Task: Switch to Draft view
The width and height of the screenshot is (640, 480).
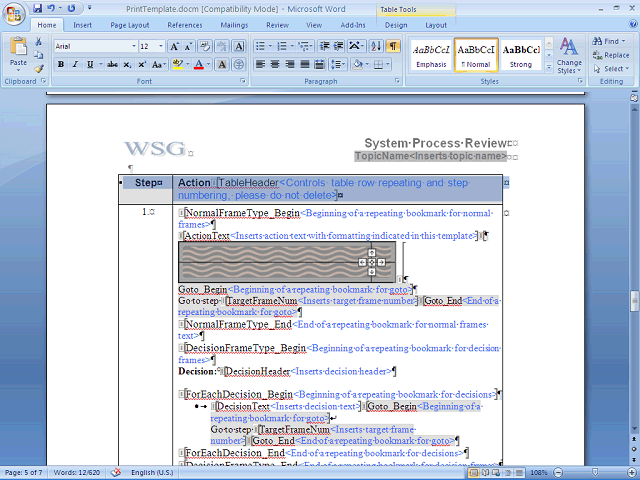Action: click(x=519, y=473)
